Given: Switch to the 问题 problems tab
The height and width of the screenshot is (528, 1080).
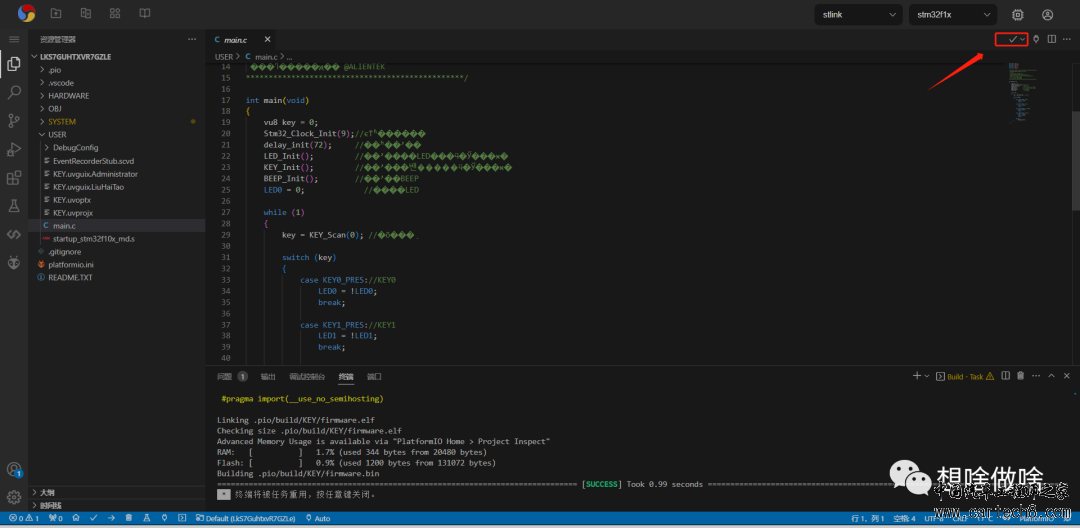Looking at the screenshot, I should pos(231,377).
